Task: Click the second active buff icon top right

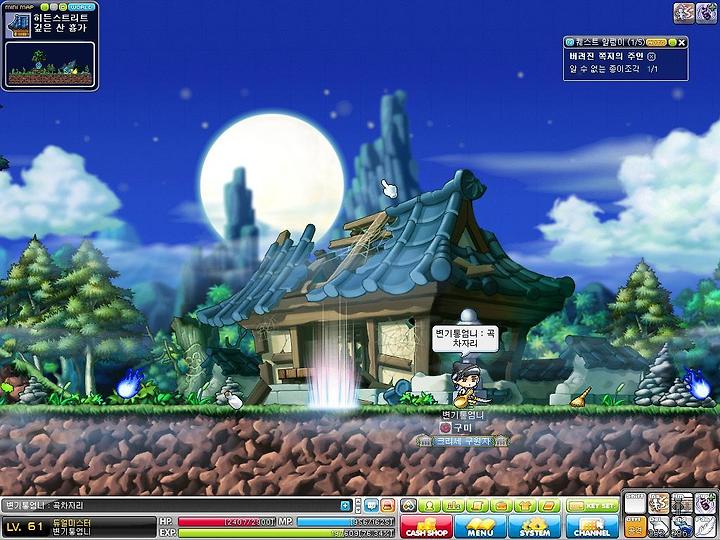Action: coord(706,13)
